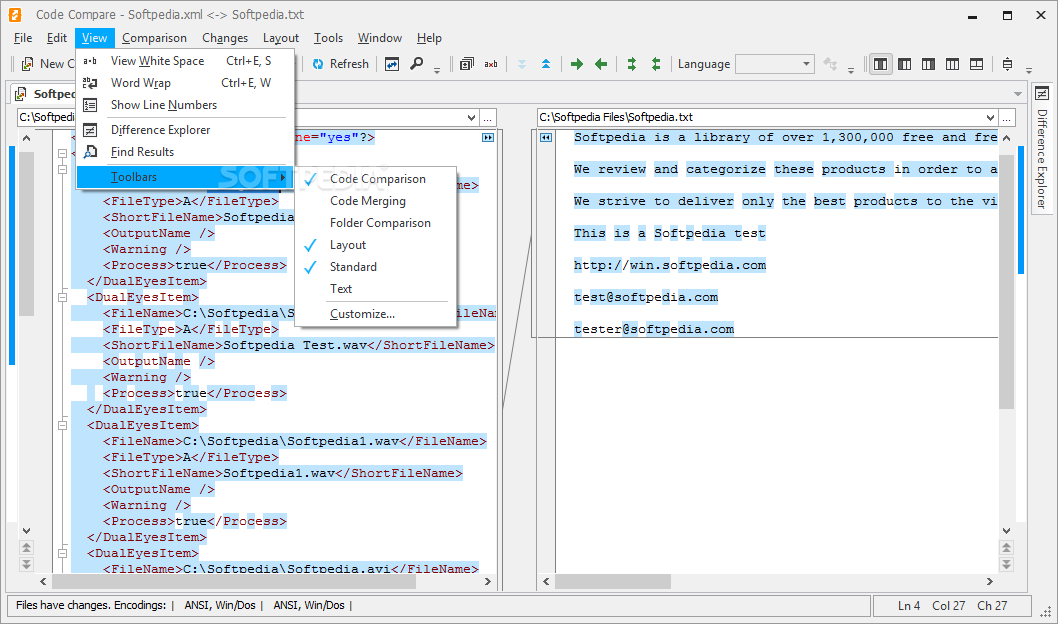Click the Code Compare app icon in title bar
This screenshot has width=1058, height=624.
[x=15, y=14]
